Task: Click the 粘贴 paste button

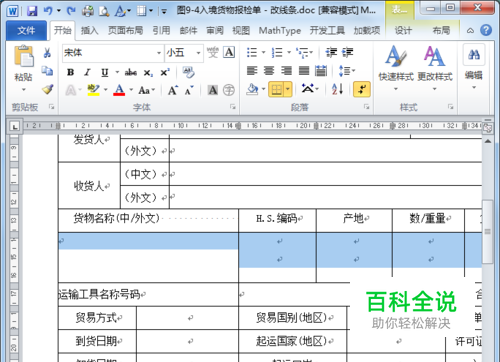Action: 23,68
